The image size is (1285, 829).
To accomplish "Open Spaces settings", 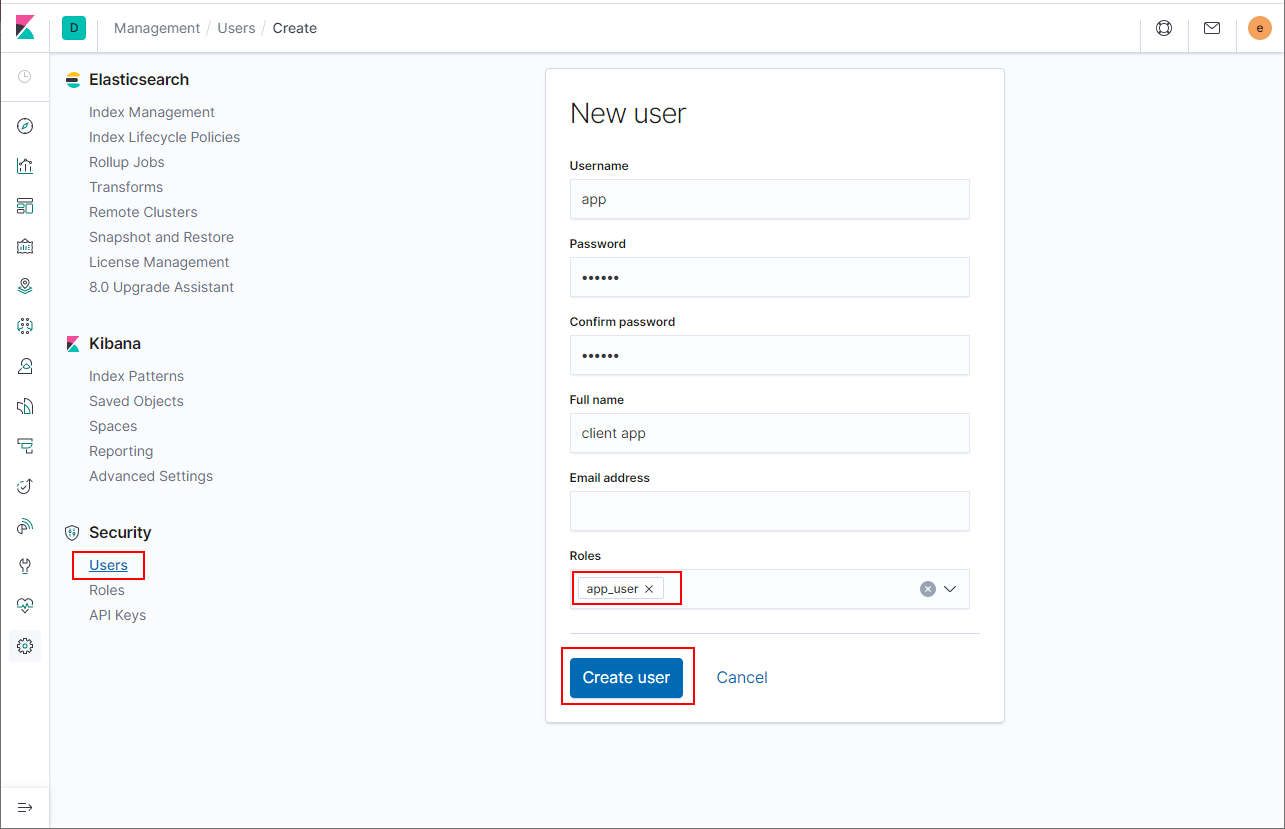I will coord(113,426).
